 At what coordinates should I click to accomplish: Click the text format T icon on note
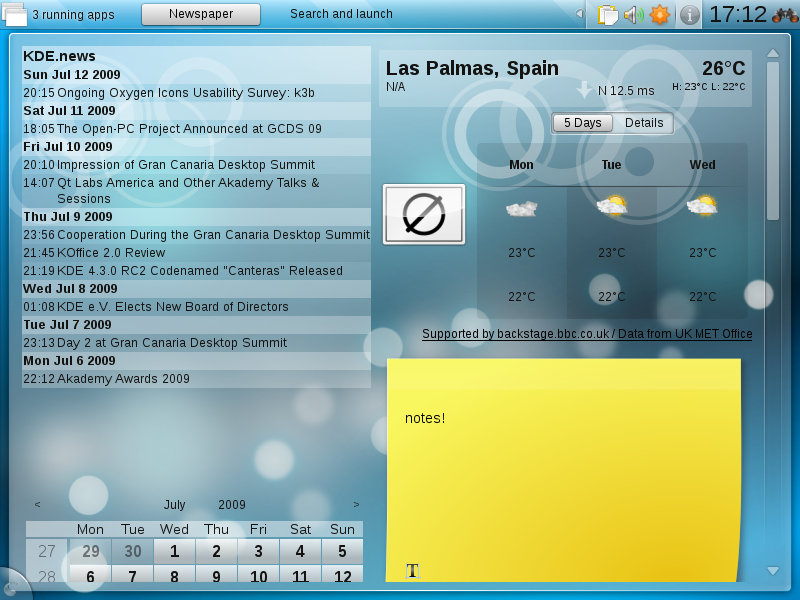(412, 570)
